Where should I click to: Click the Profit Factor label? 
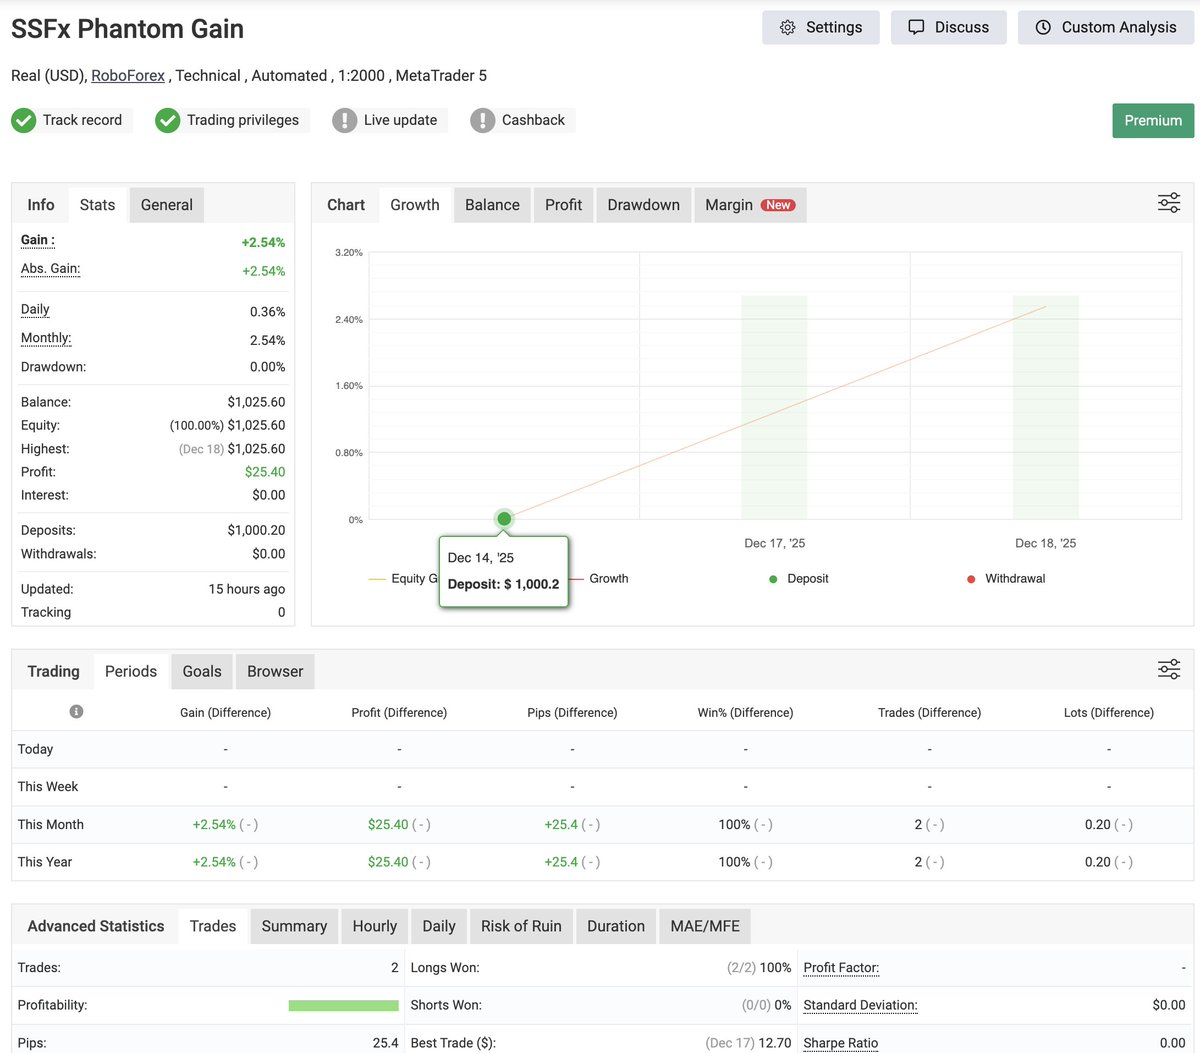(x=841, y=968)
